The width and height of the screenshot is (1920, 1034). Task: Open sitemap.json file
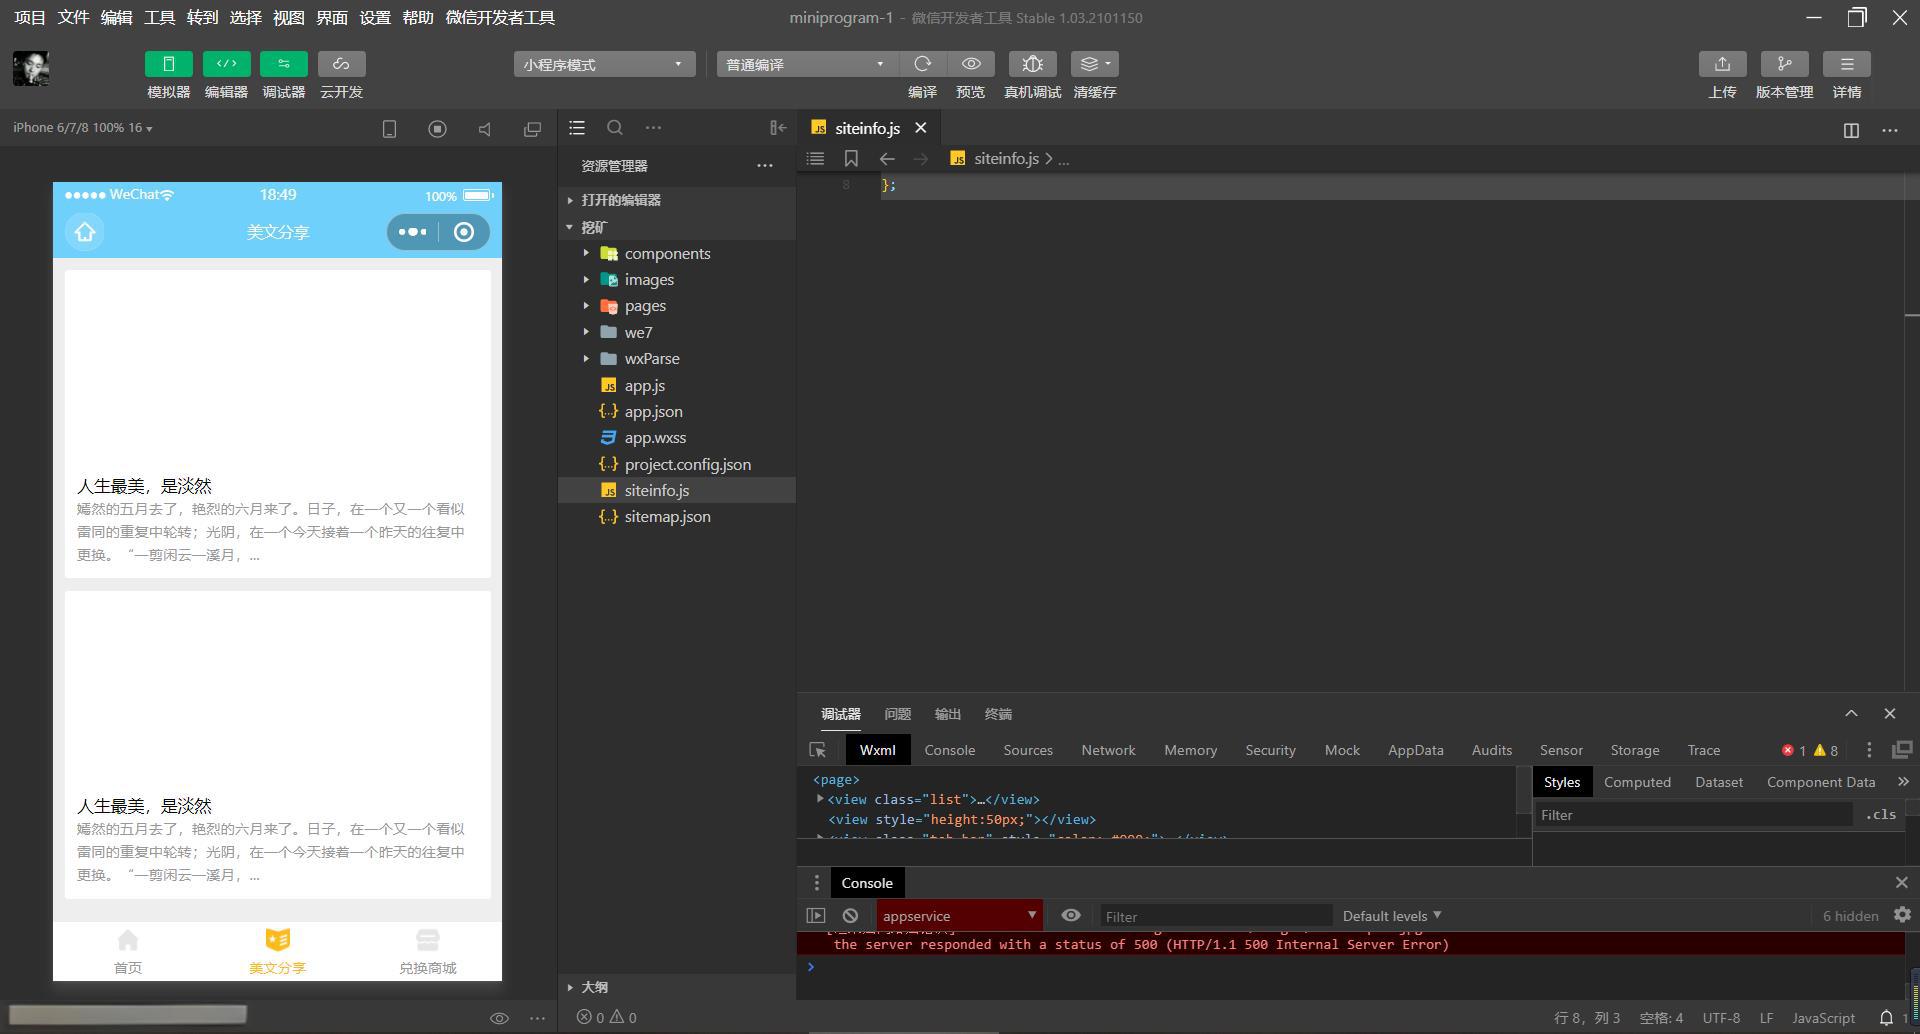pos(677,516)
